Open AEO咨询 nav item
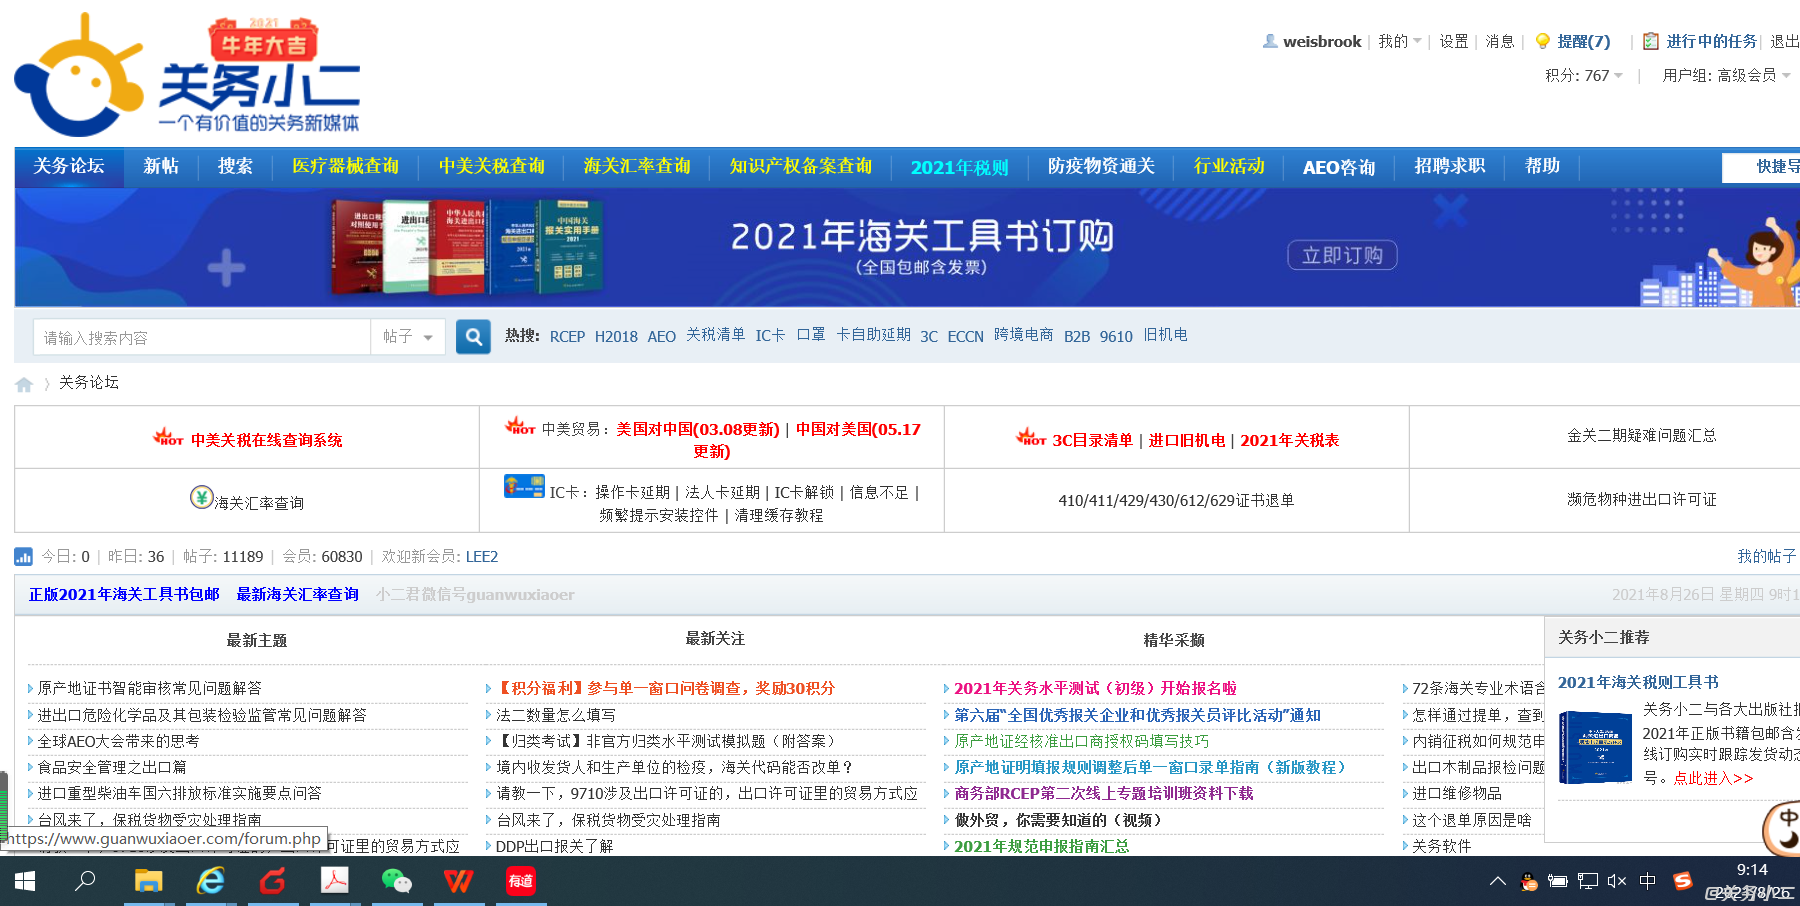 pyautogui.click(x=1339, y=167)
